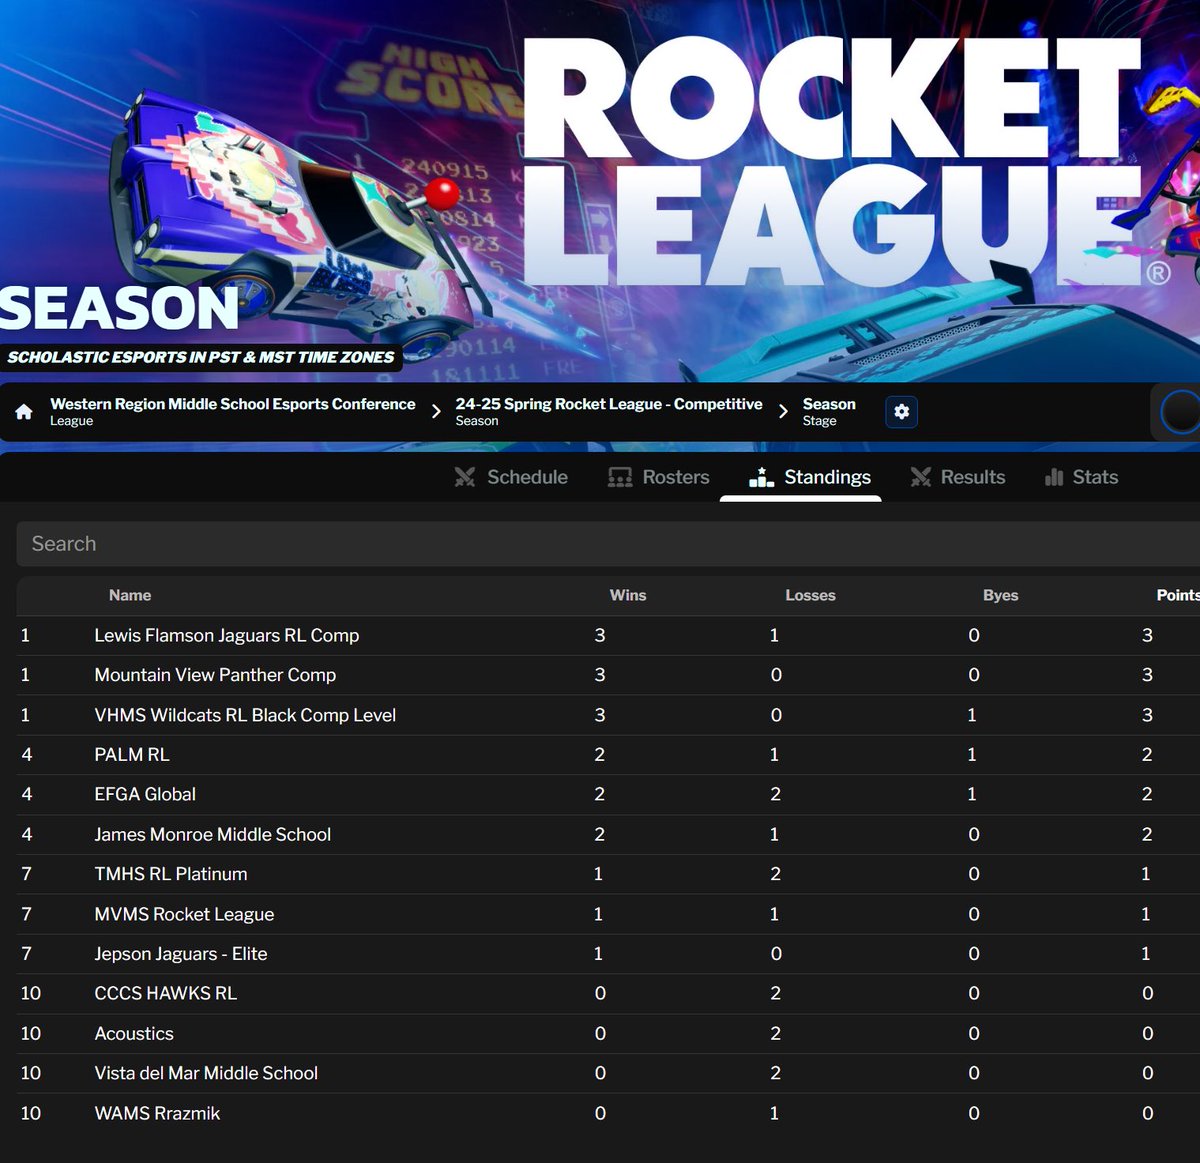Select Jepson Jaguars - Elite team
This screenshot has height=1163, width=1200.
pyautogui.click(x=181, y=954)
